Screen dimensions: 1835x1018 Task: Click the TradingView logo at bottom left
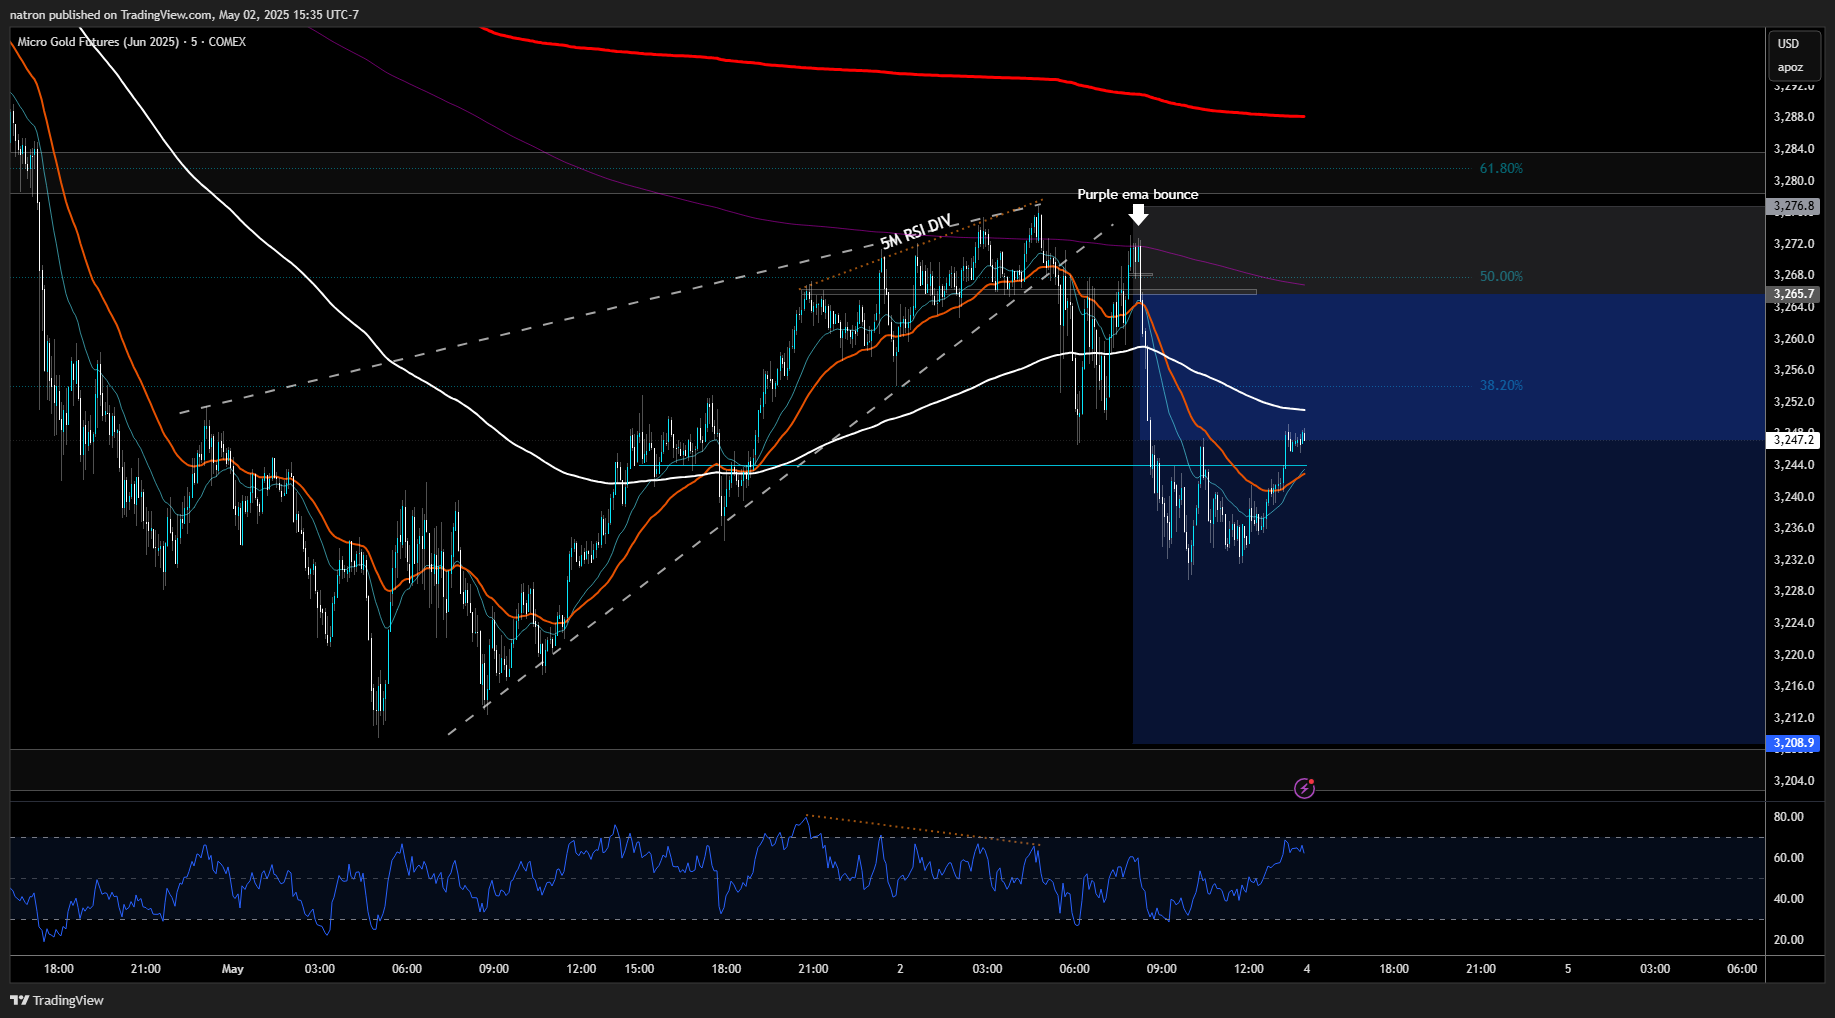pos(57,1000)
